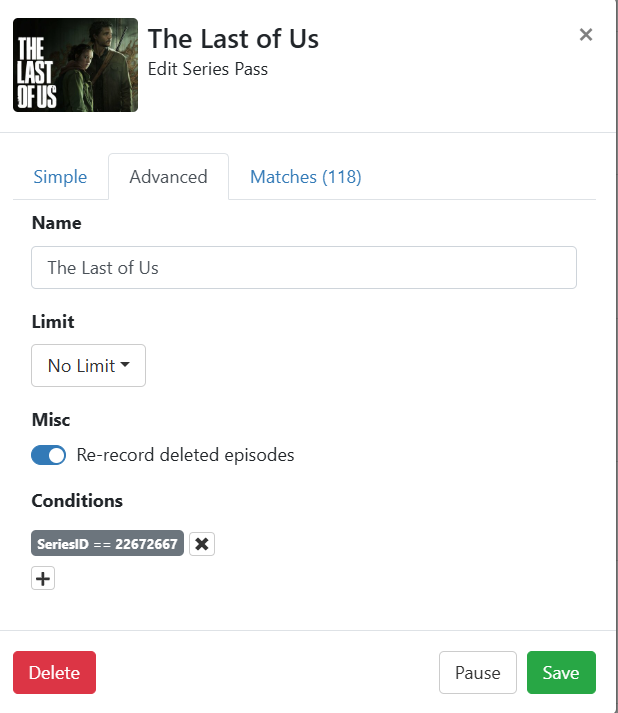Switch to the Simple tab

60,177
